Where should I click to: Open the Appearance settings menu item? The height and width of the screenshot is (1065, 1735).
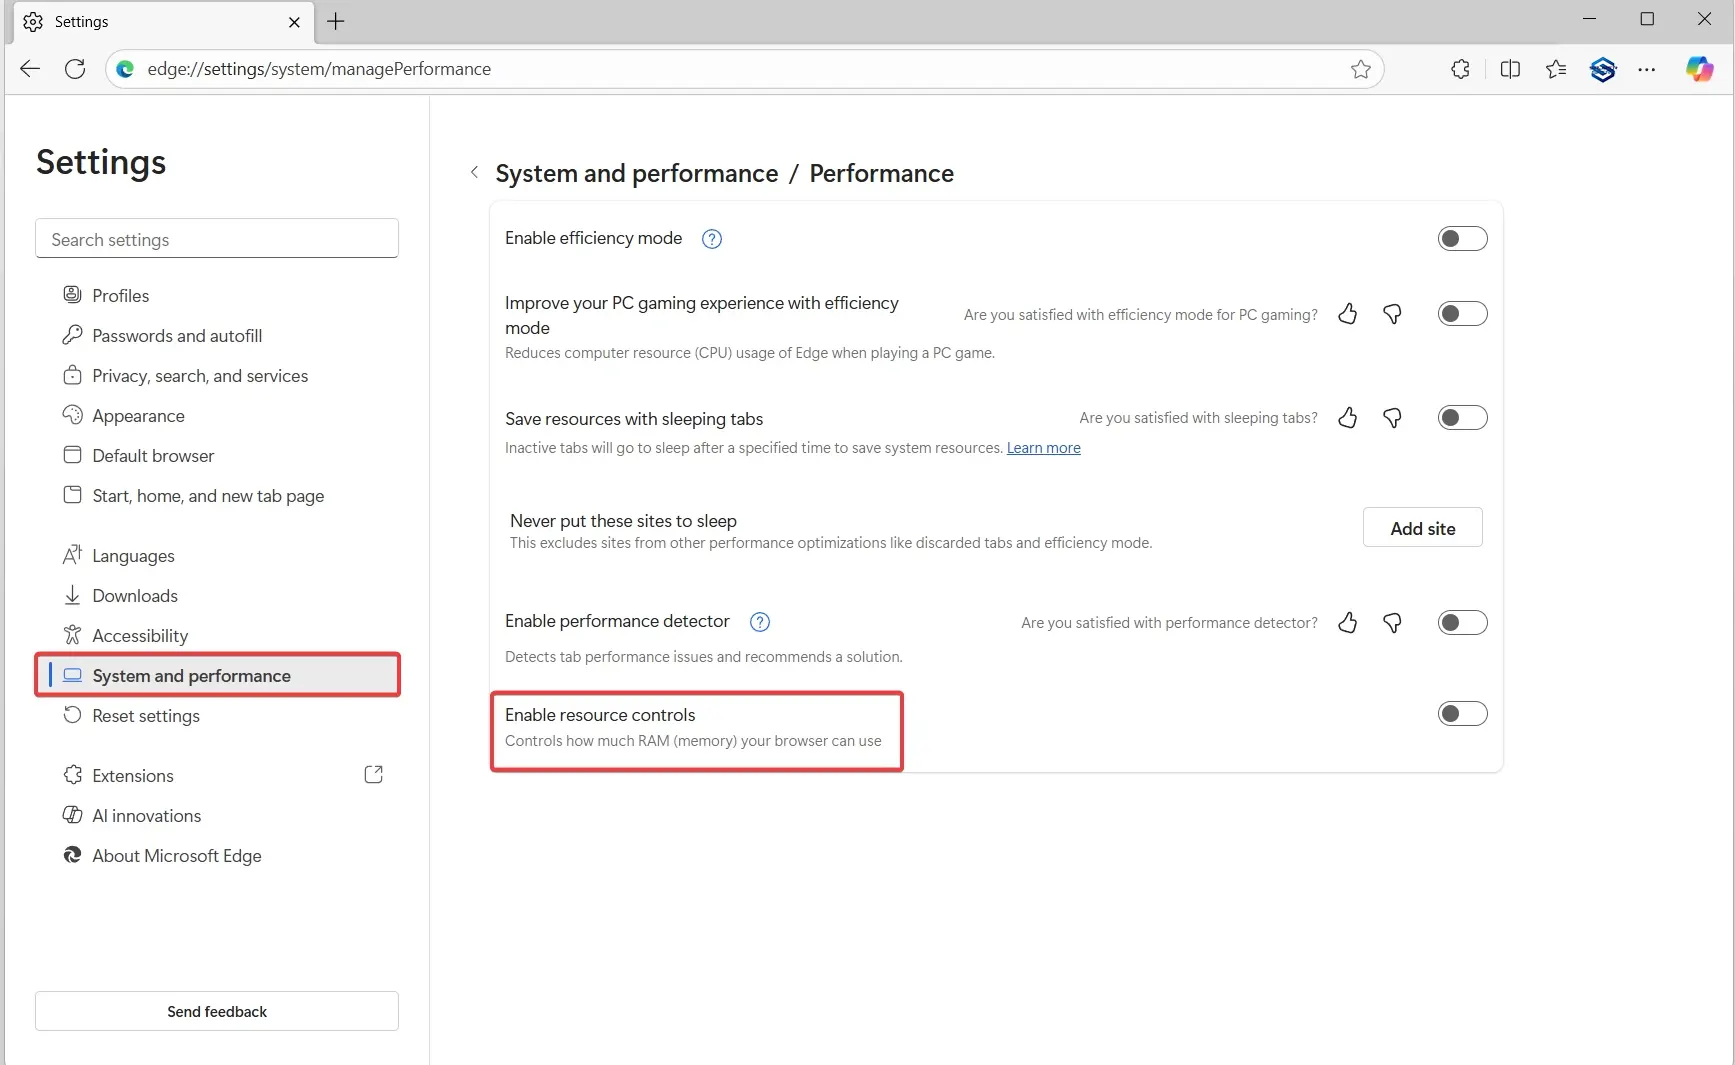[x=138, y=415]
